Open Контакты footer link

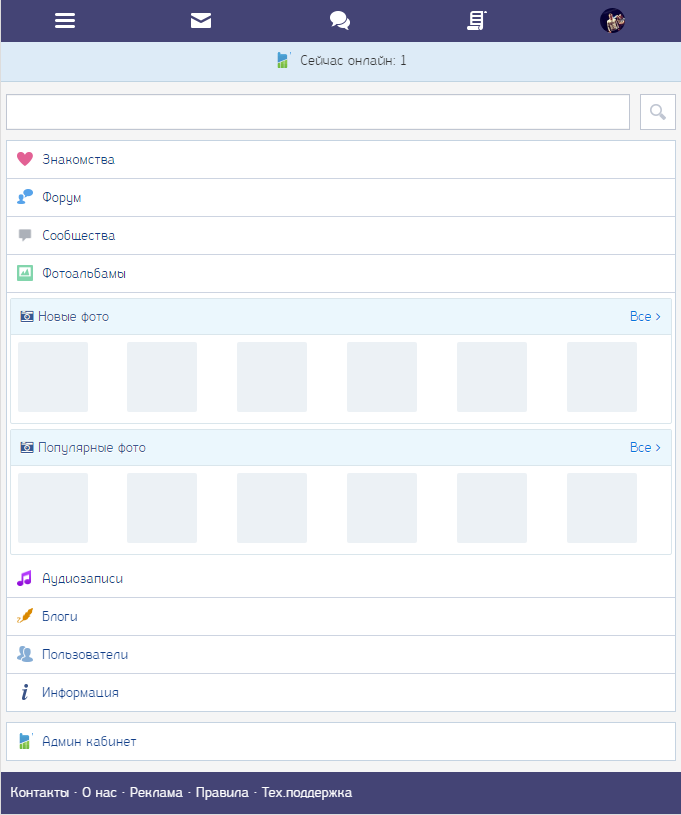click(x=40, y=793)
